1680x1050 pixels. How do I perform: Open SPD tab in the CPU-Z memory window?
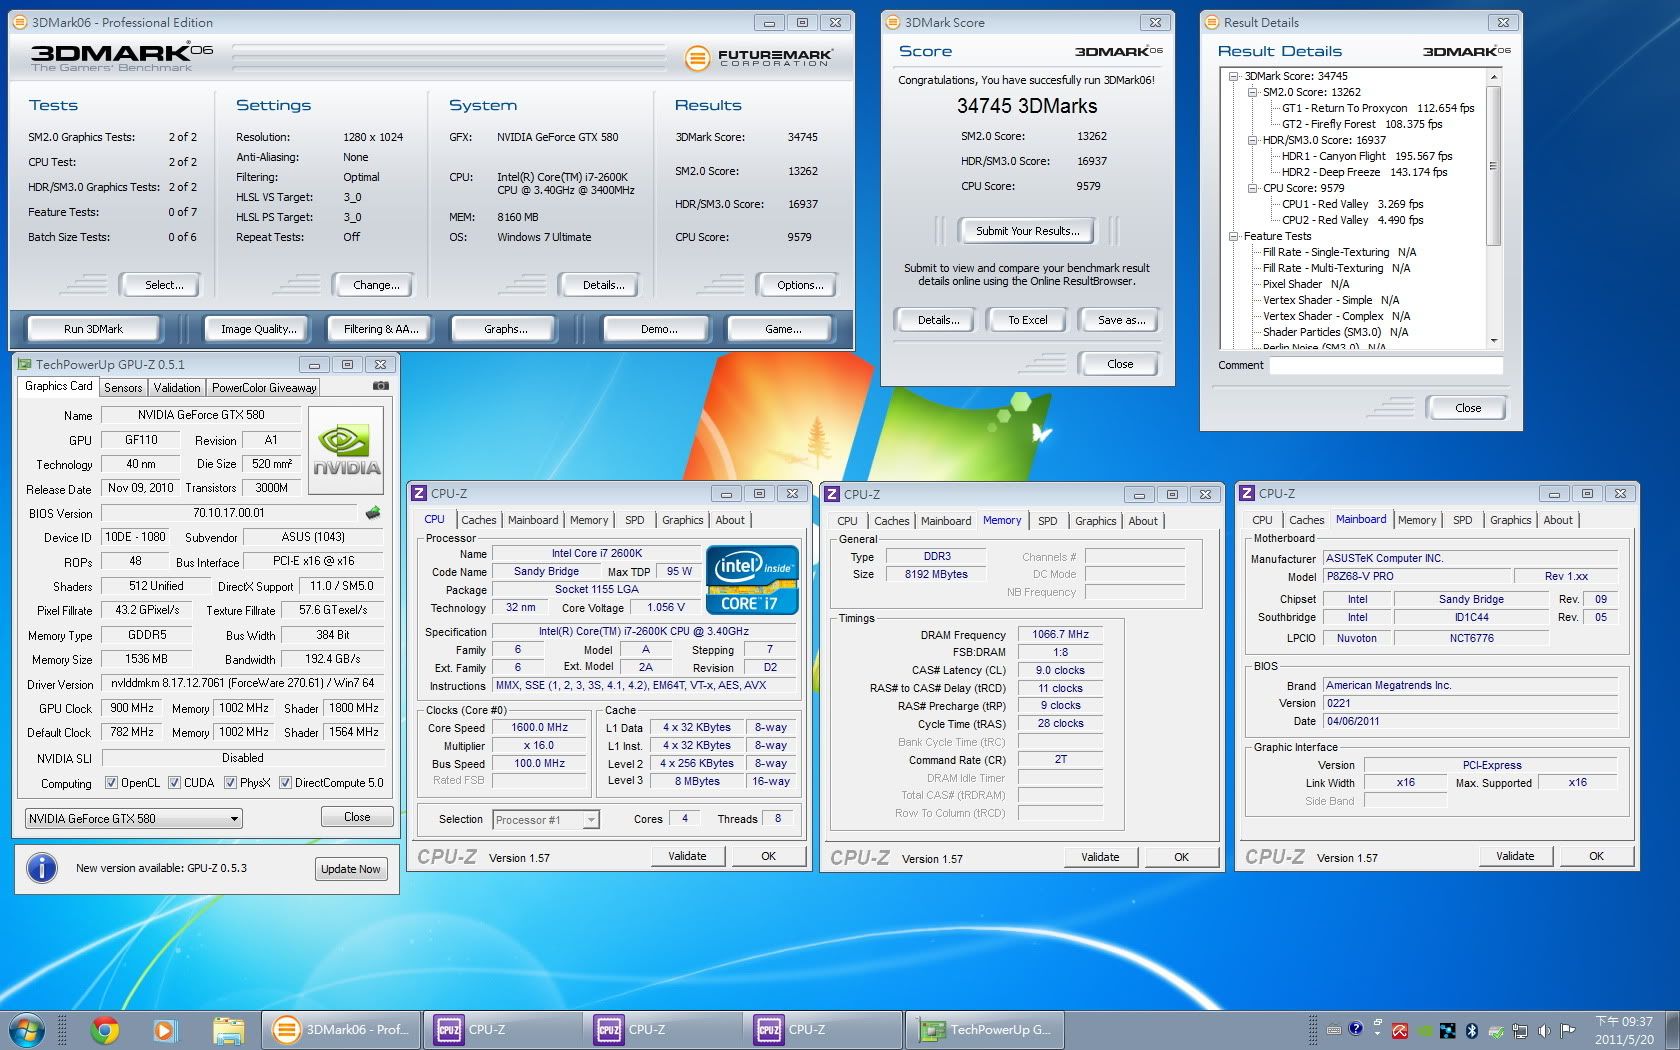pos(1047,521)
